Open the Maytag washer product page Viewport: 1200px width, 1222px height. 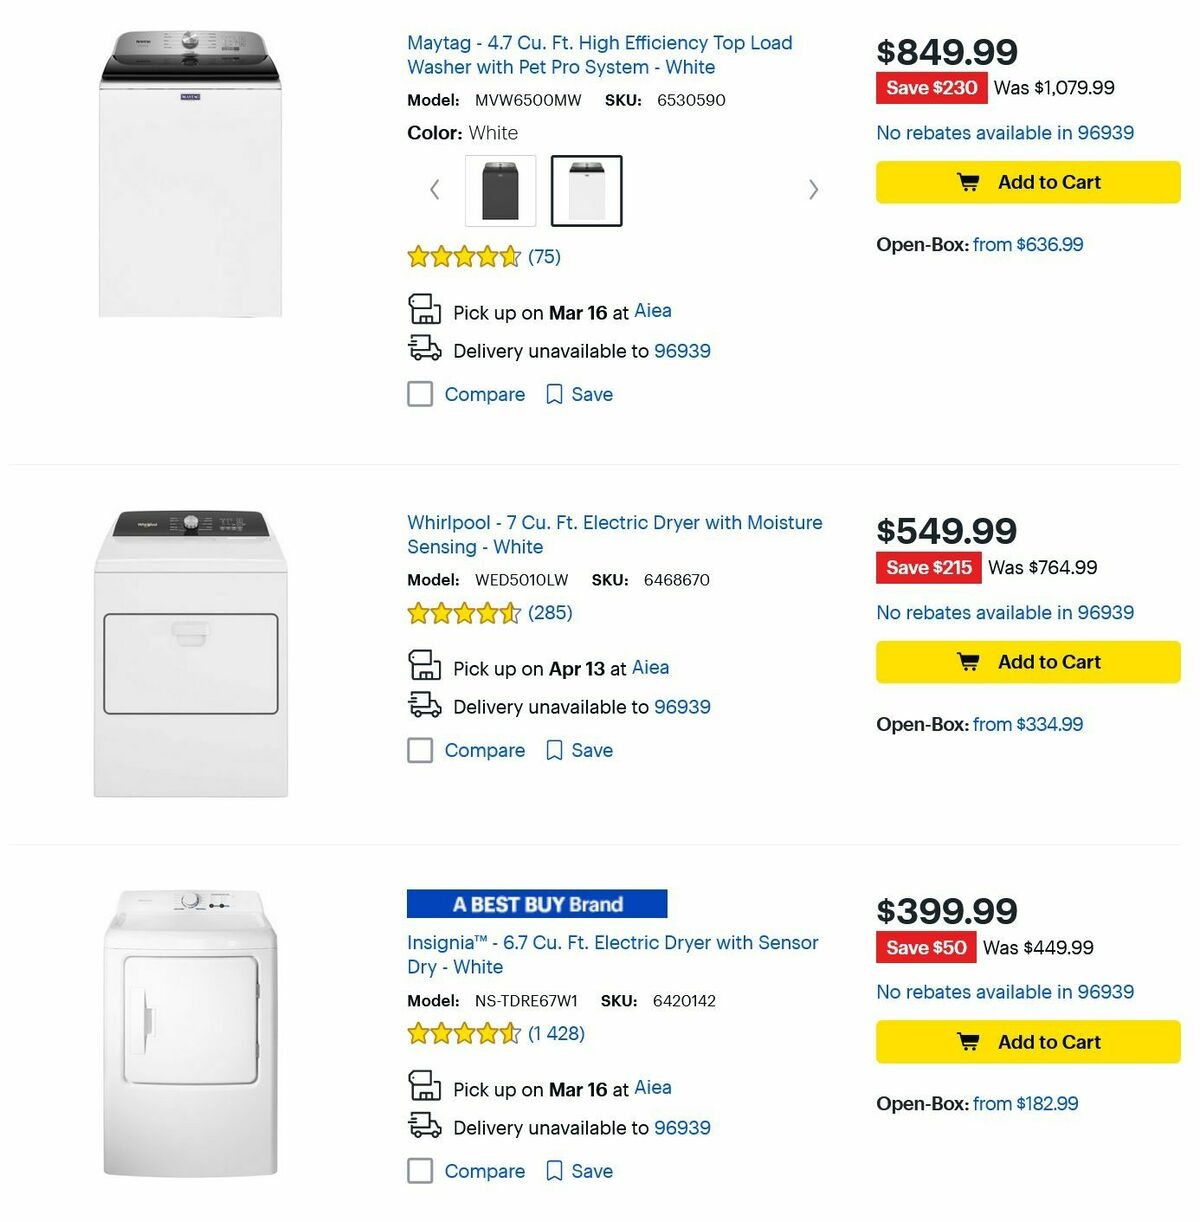[x=599, y=55]
